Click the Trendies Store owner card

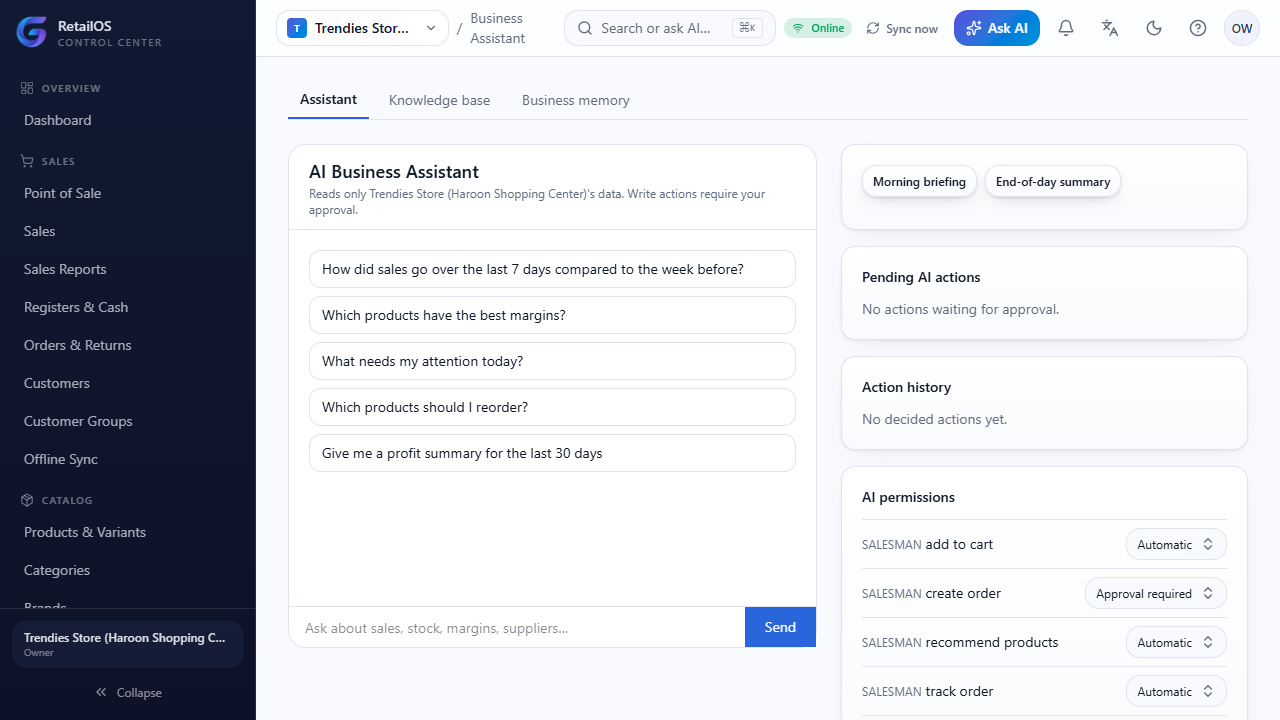tap(128, 644)
